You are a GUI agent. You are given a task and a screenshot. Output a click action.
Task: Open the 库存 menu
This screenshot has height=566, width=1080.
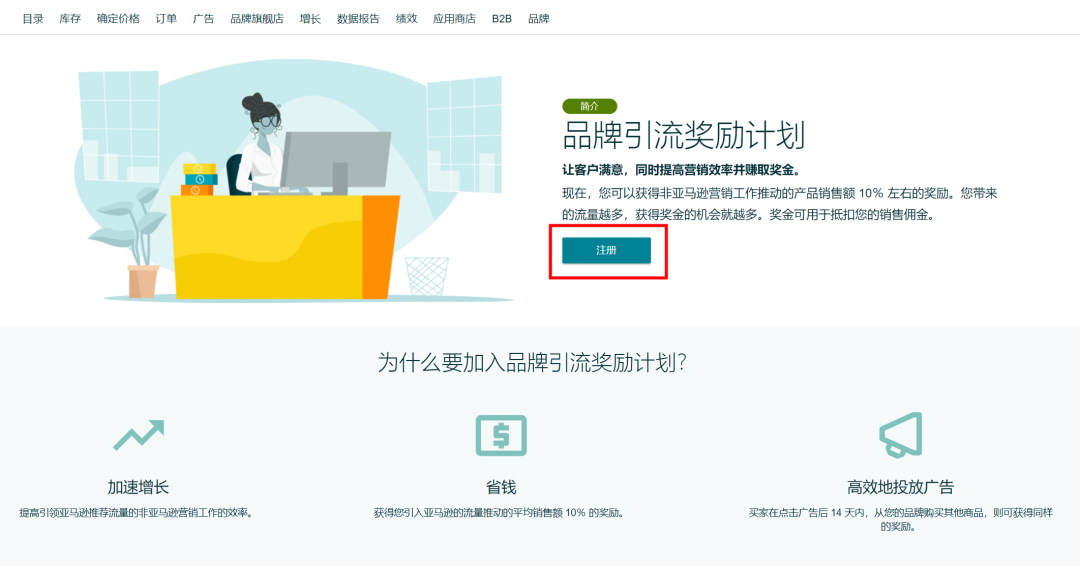[x=70, y=19]
